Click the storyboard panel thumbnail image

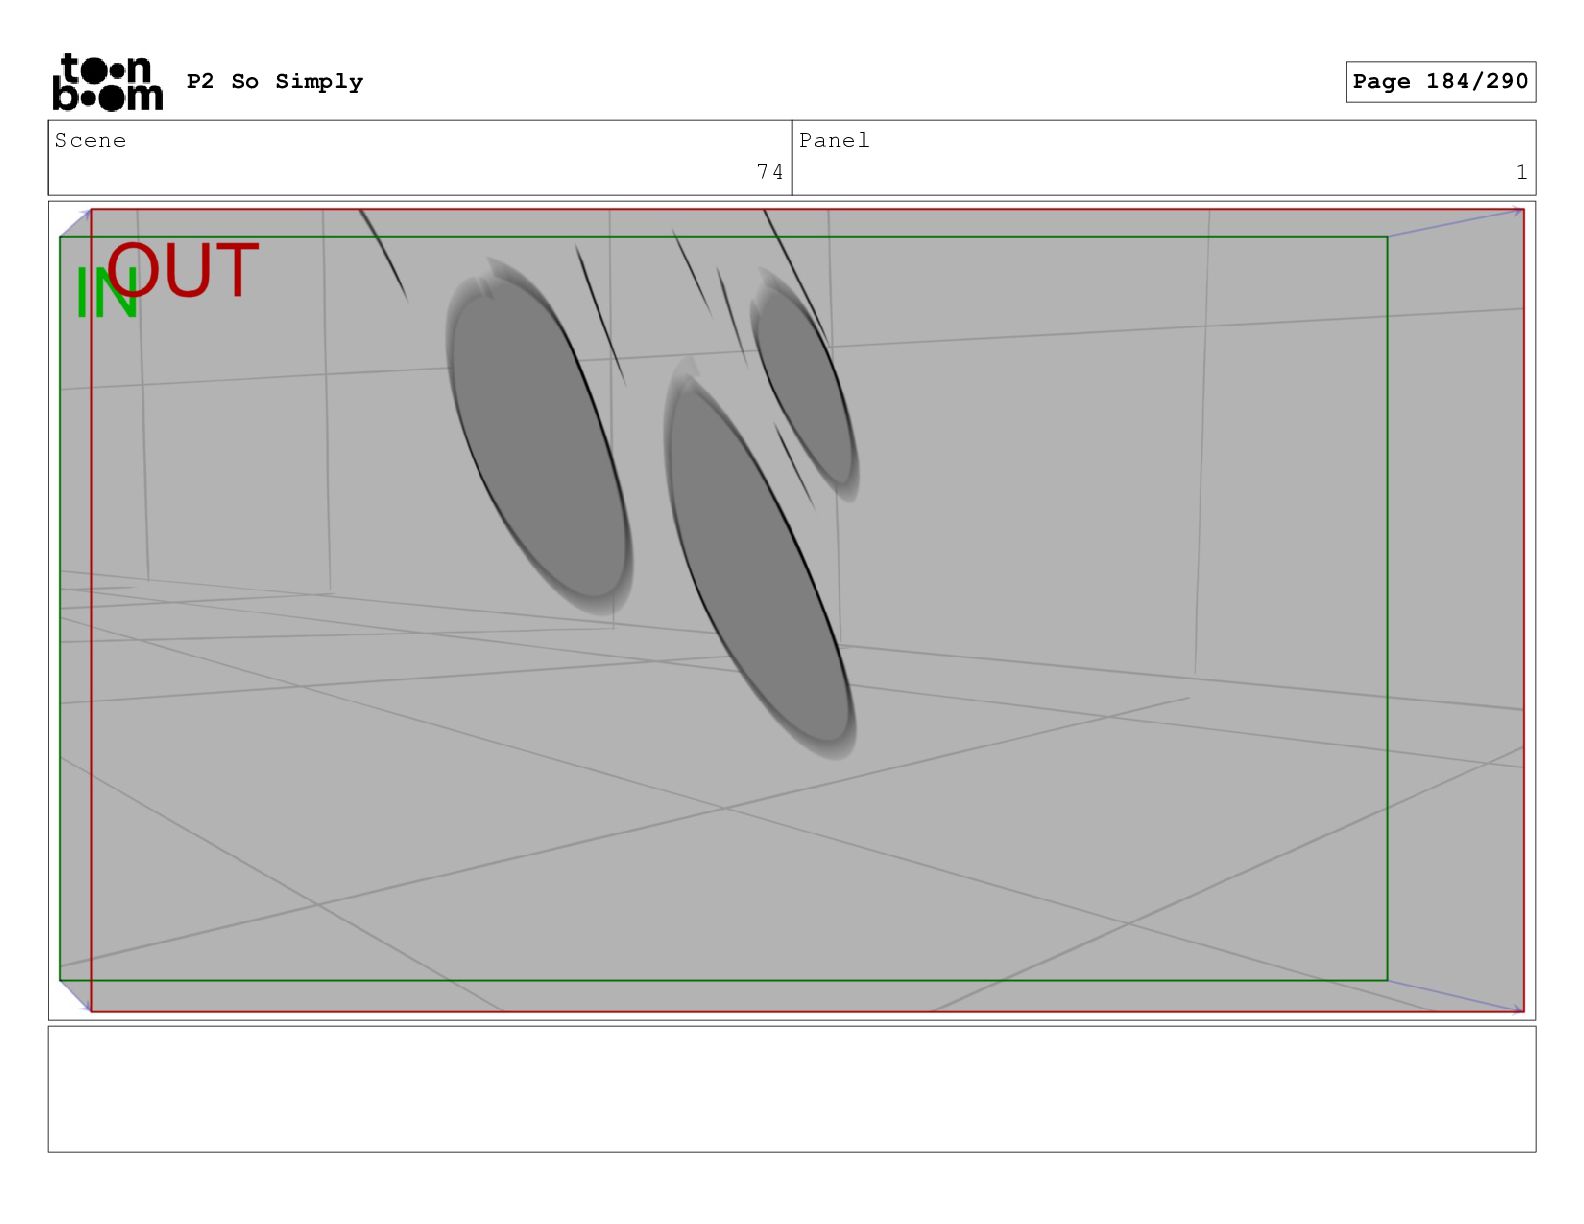point(792,610)
